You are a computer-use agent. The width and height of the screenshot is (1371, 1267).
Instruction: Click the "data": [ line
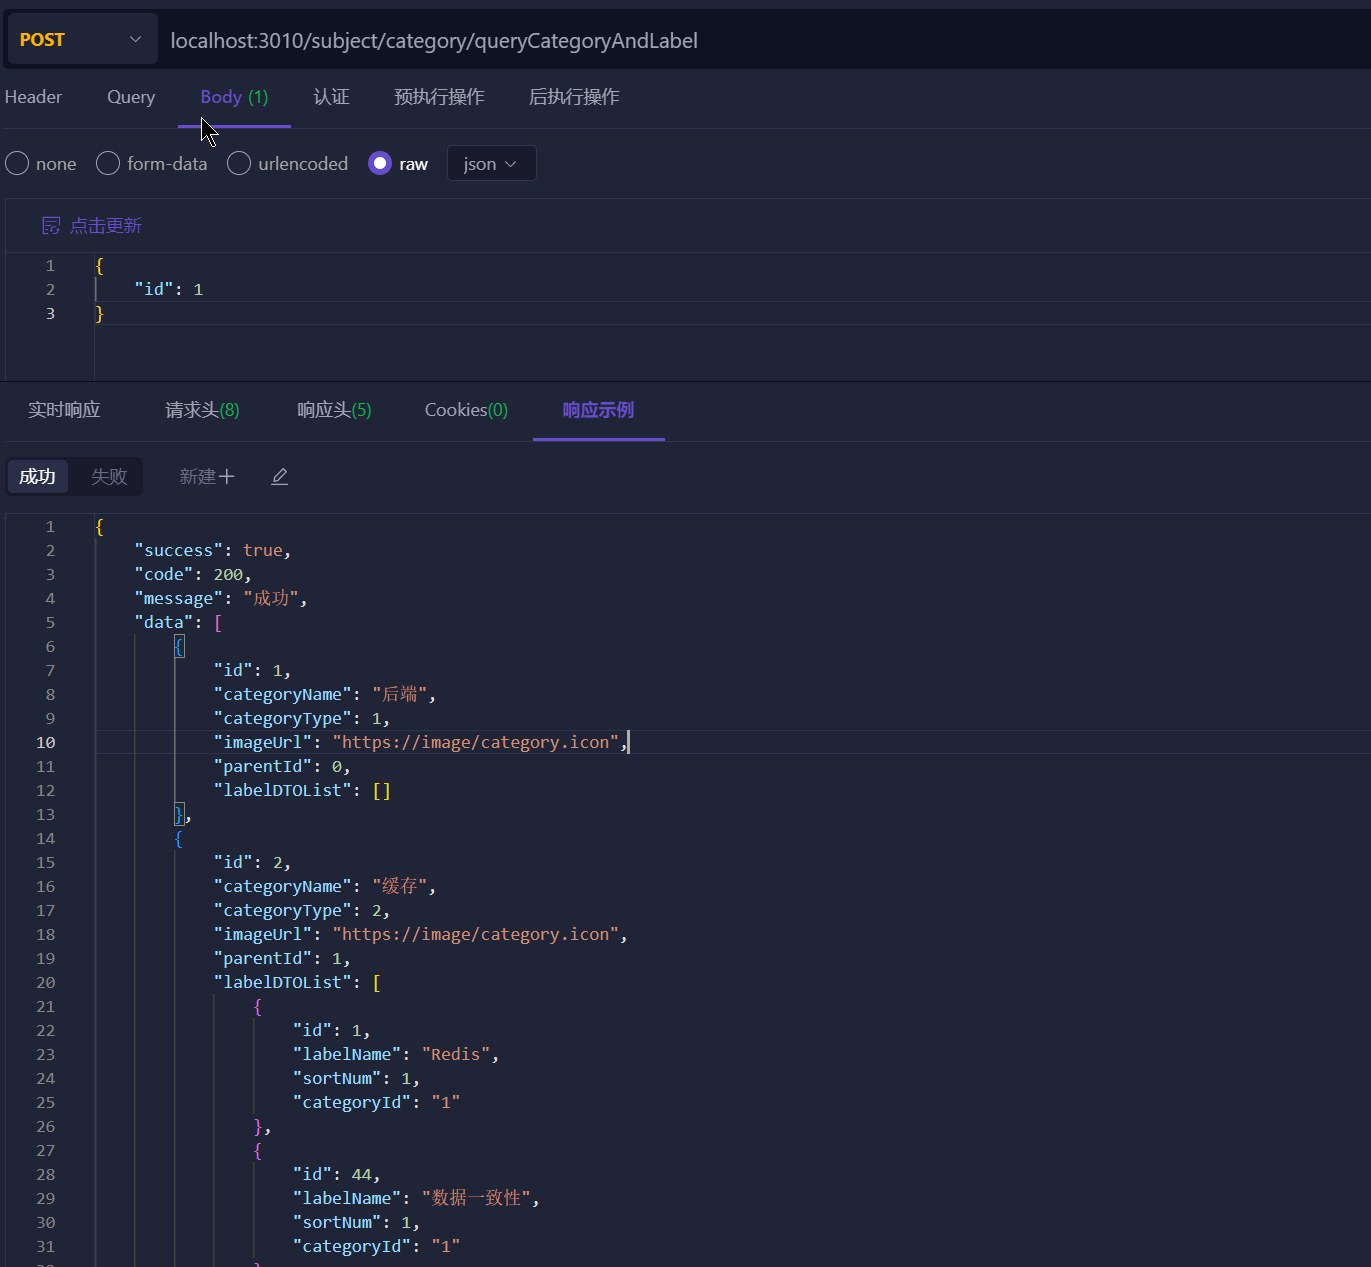(178, 622)
